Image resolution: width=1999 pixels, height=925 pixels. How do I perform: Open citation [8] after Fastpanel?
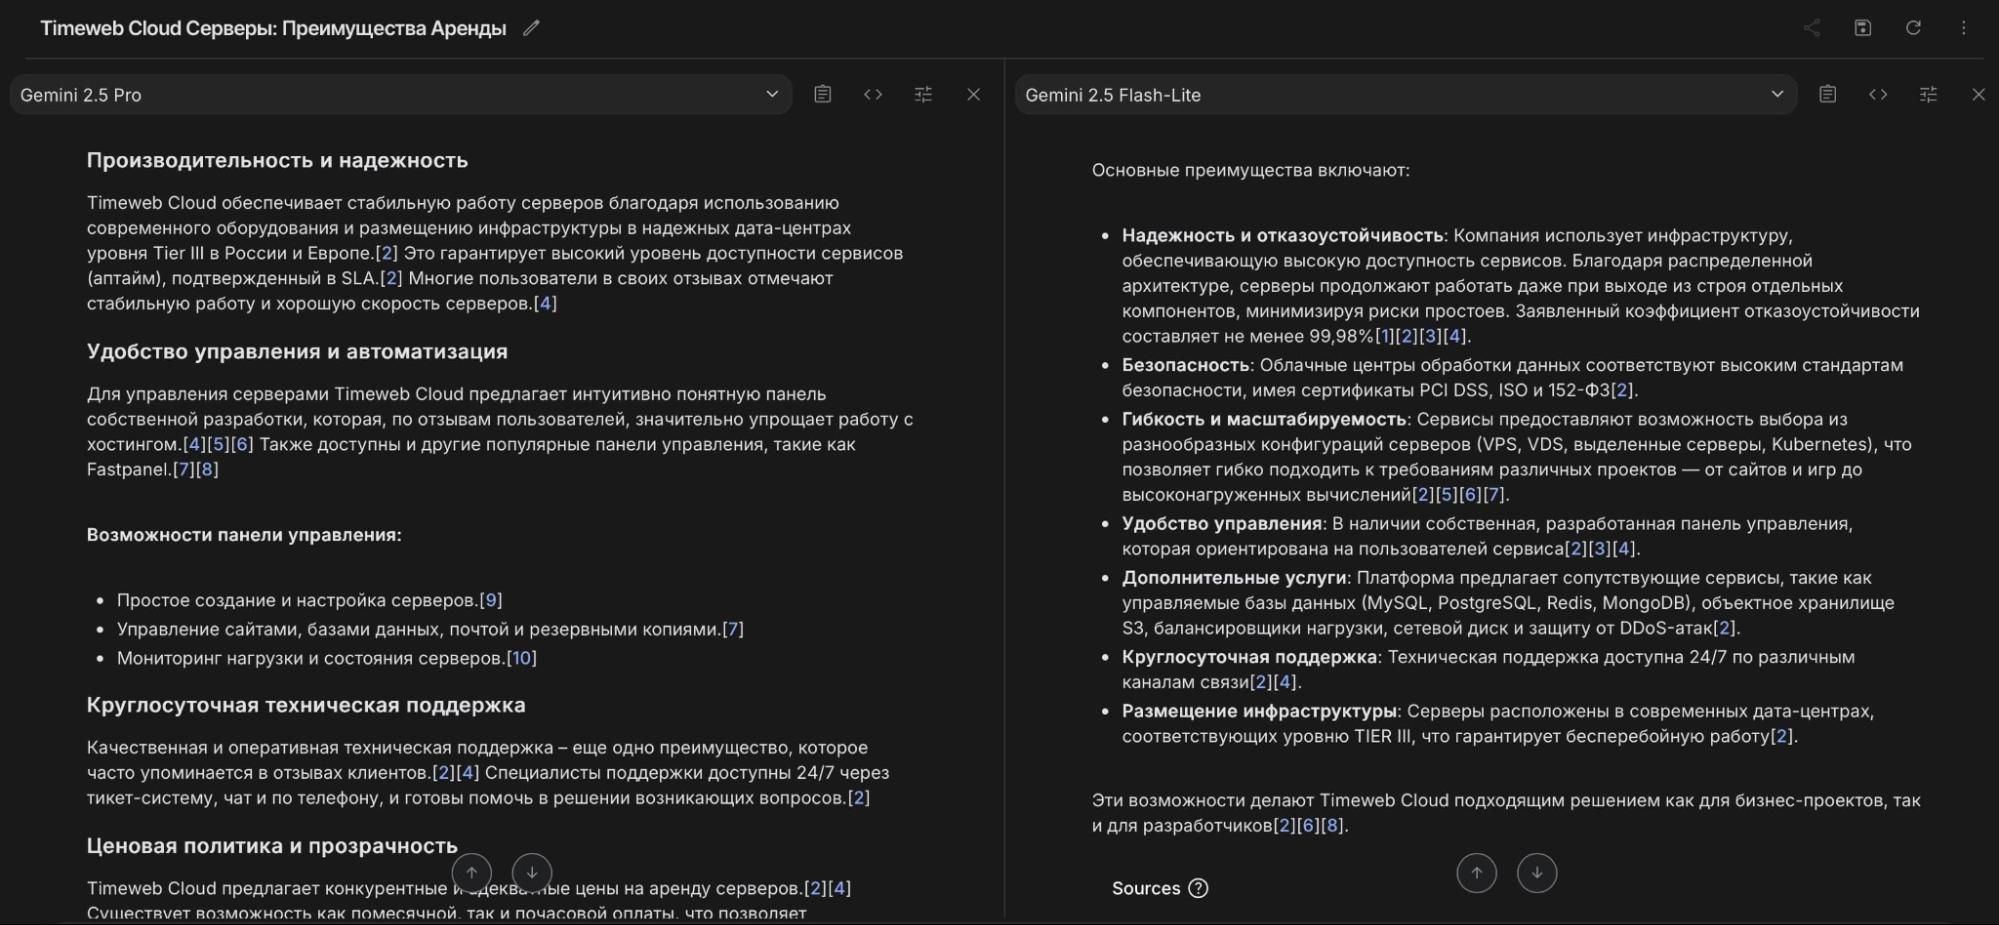(207, 469)
